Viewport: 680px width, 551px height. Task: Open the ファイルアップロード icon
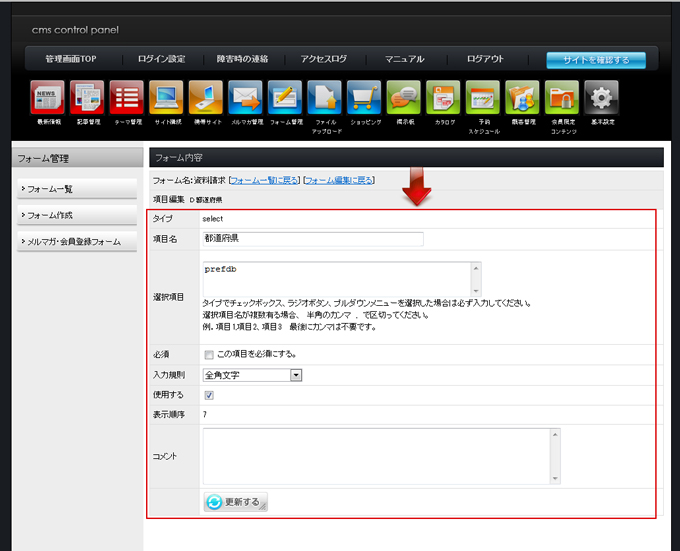click(325, 98)
